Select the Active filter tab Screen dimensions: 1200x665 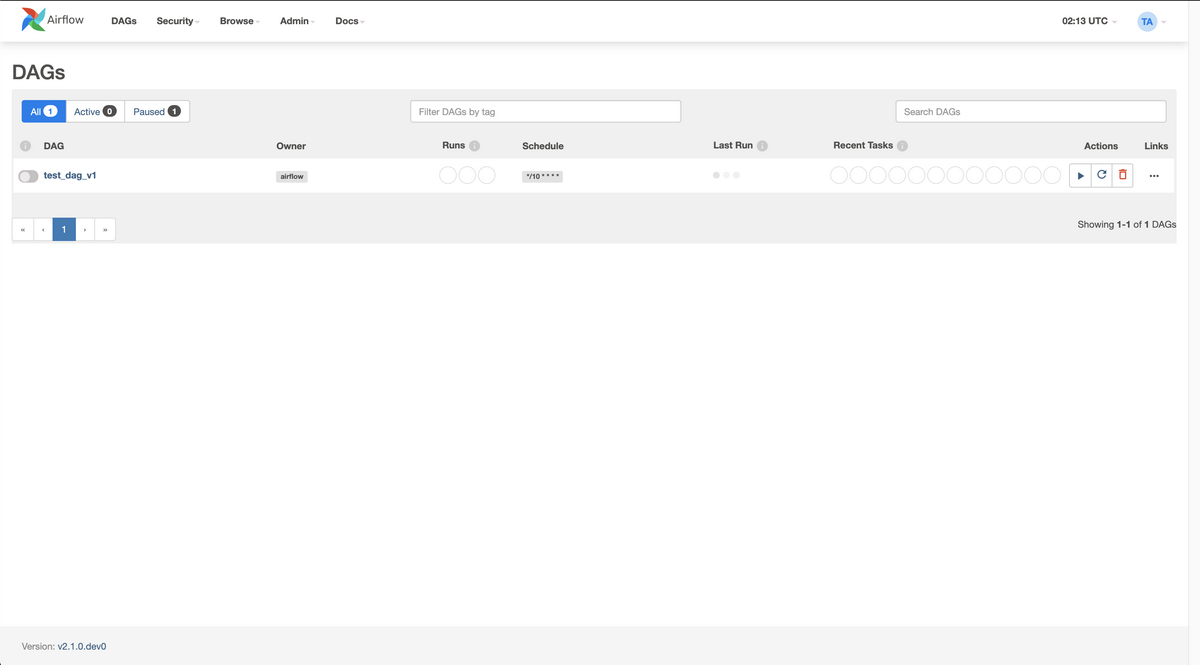coord(95,111)
